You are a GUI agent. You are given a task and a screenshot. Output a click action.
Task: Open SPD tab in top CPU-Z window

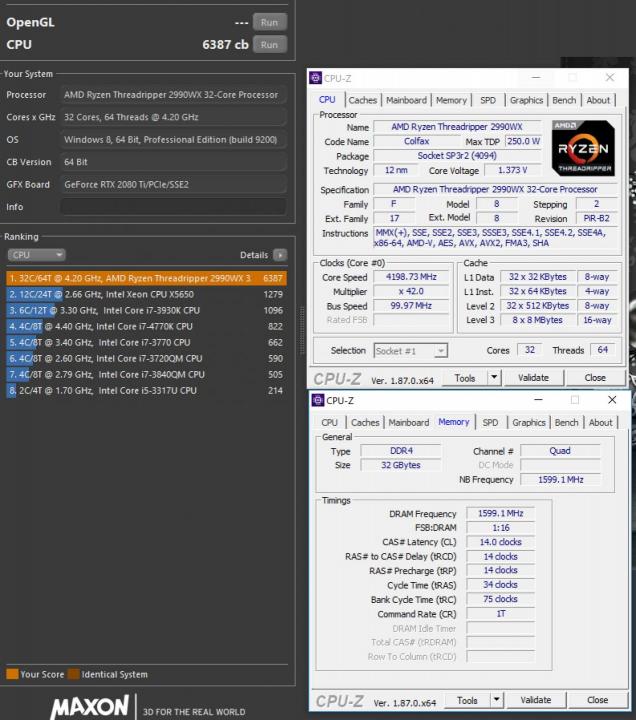click(x=488, y=100)
